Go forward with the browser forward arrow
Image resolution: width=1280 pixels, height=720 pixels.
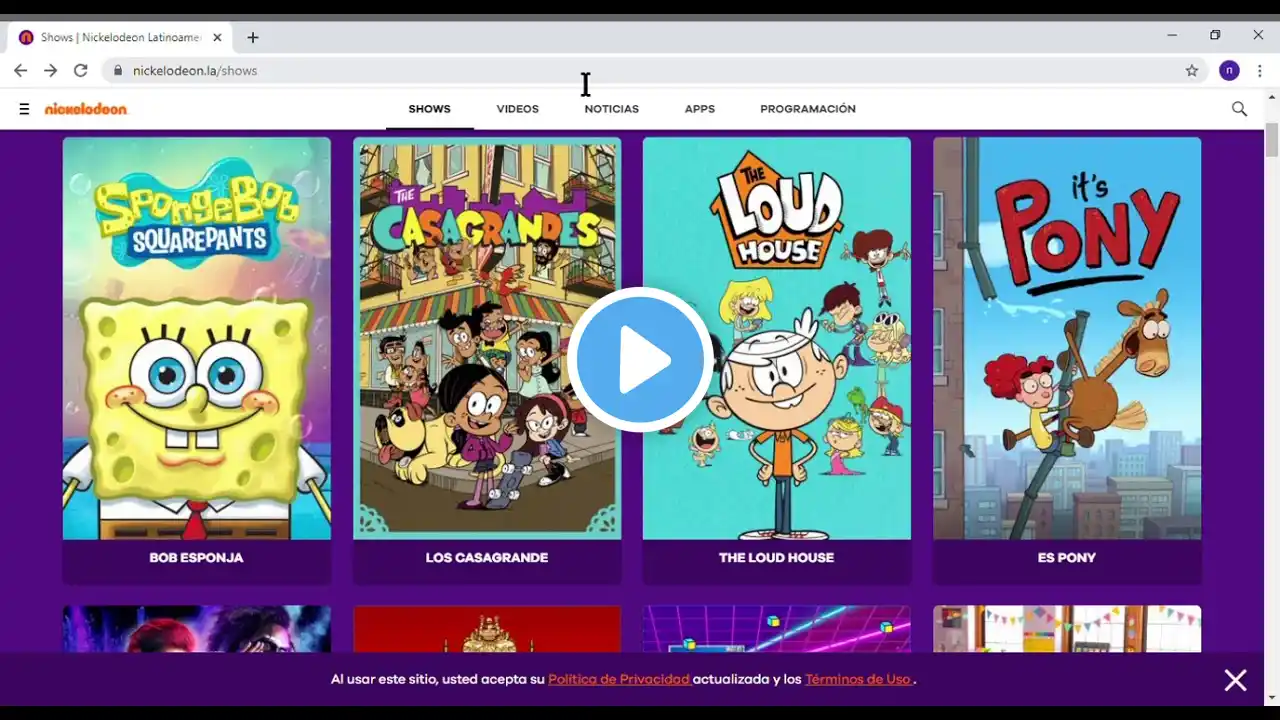[50, 71]
